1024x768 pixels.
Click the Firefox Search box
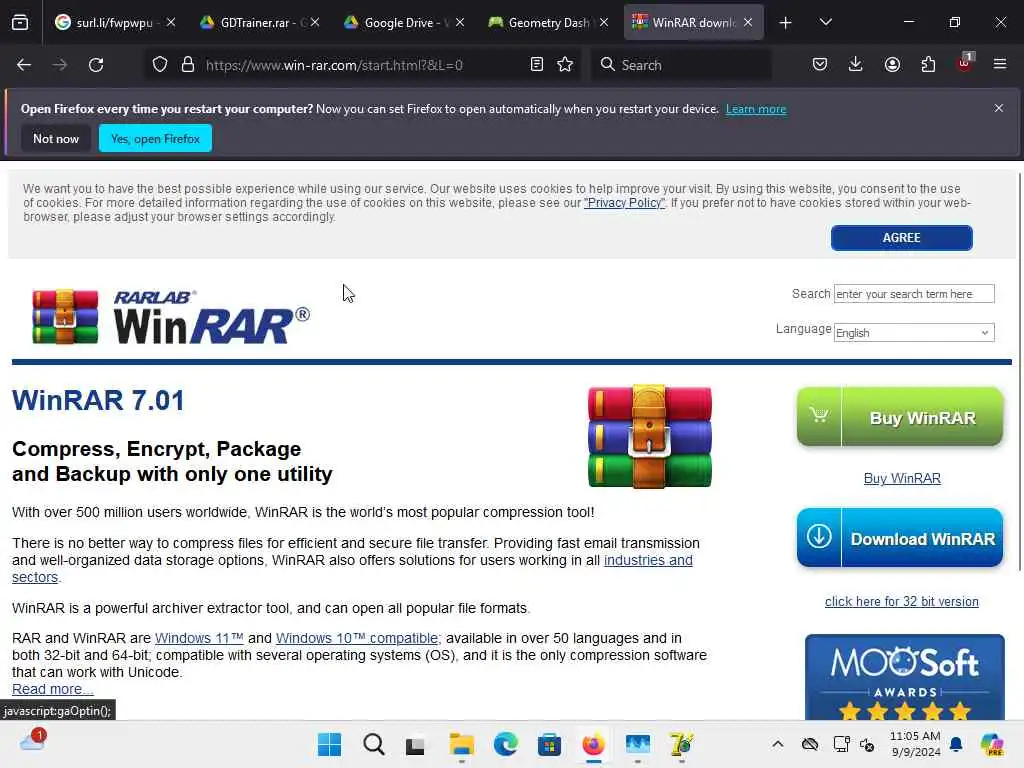point(681,65)
